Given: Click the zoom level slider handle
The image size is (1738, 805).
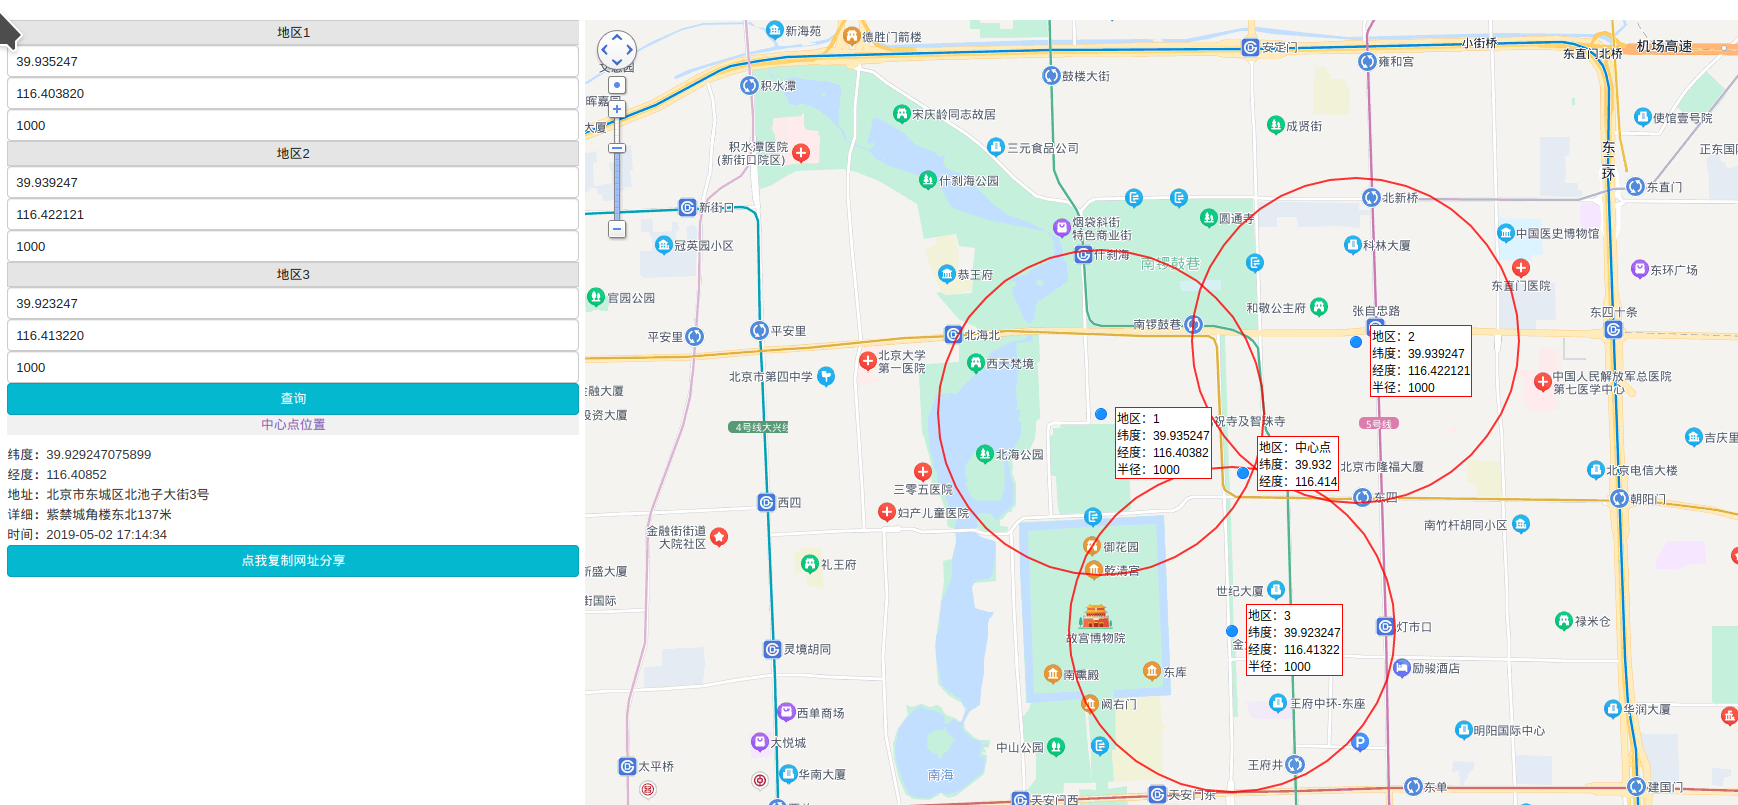Looking at the screenshot, I should click(x=617, y=148).
